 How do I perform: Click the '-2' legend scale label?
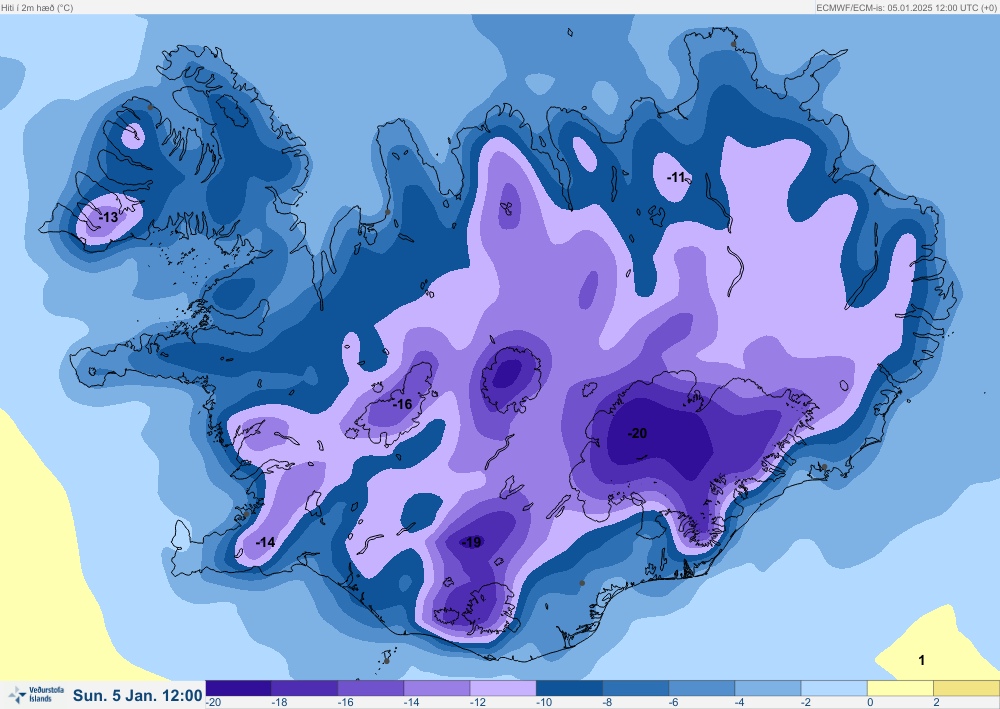pos(807,702)
